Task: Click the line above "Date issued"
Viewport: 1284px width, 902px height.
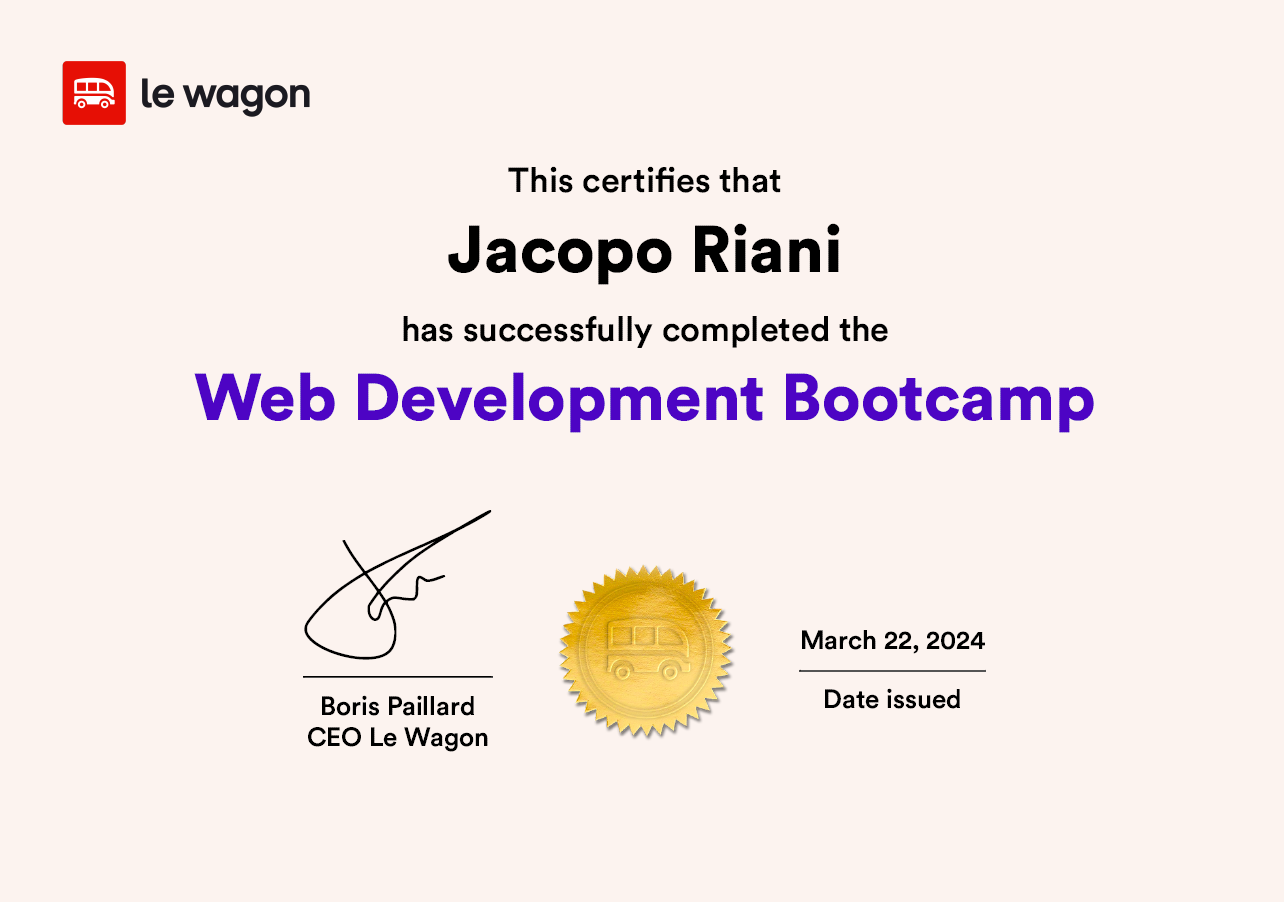Action: pyautogui.click(x=892, y=671)
